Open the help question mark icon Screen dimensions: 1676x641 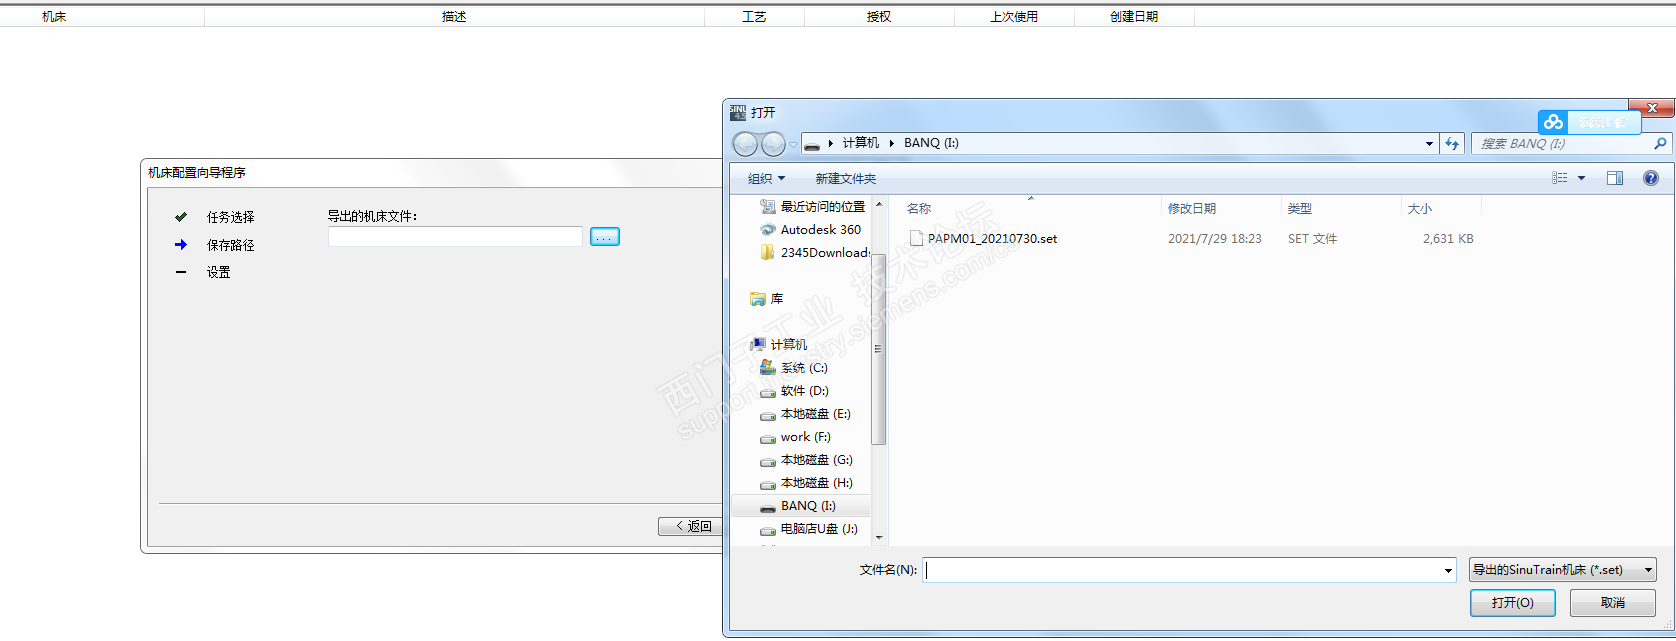[x=1651, y=178]
